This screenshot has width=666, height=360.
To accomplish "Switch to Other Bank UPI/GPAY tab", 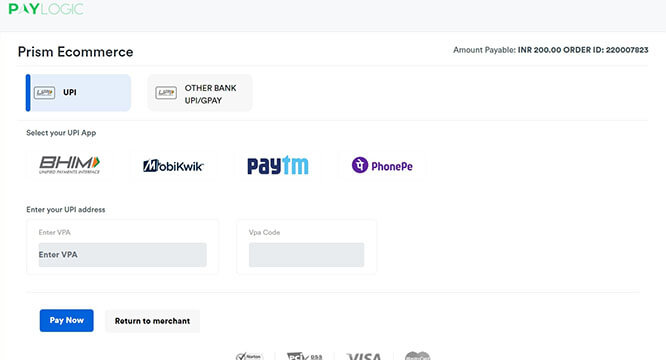I will (x=200, y=93).
